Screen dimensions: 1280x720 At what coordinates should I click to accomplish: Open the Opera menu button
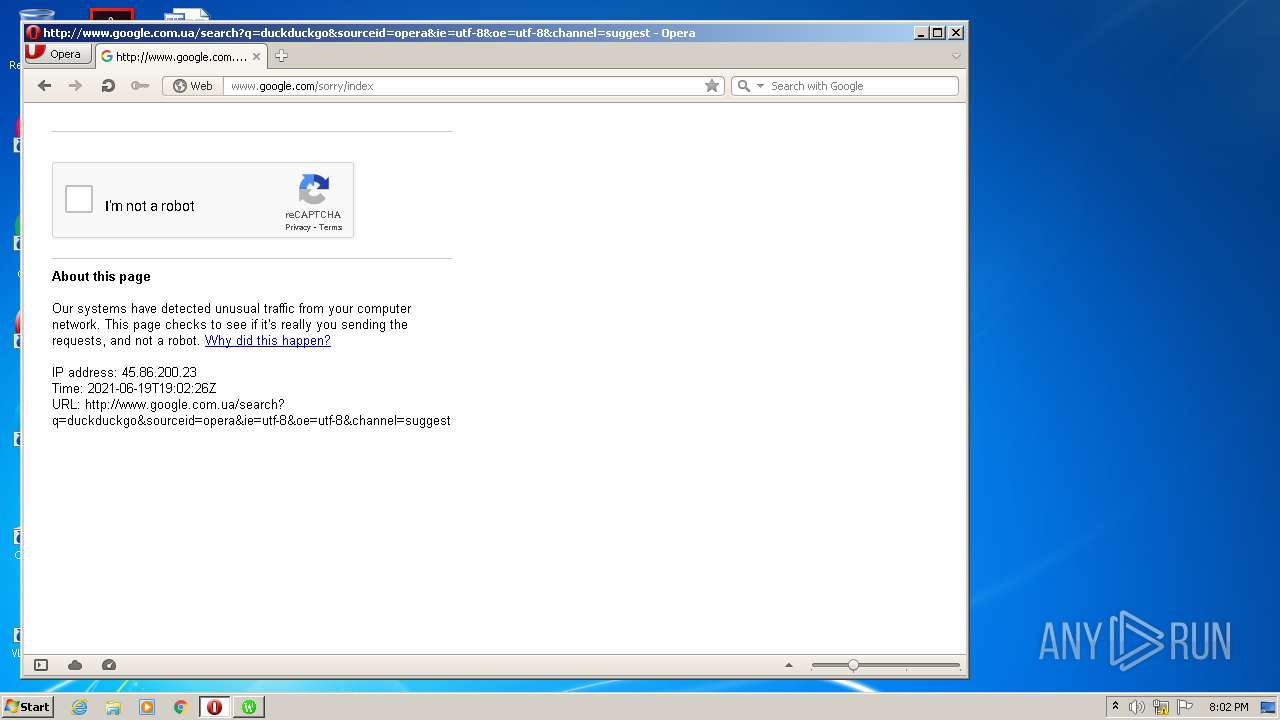click(x=57, y=54)
